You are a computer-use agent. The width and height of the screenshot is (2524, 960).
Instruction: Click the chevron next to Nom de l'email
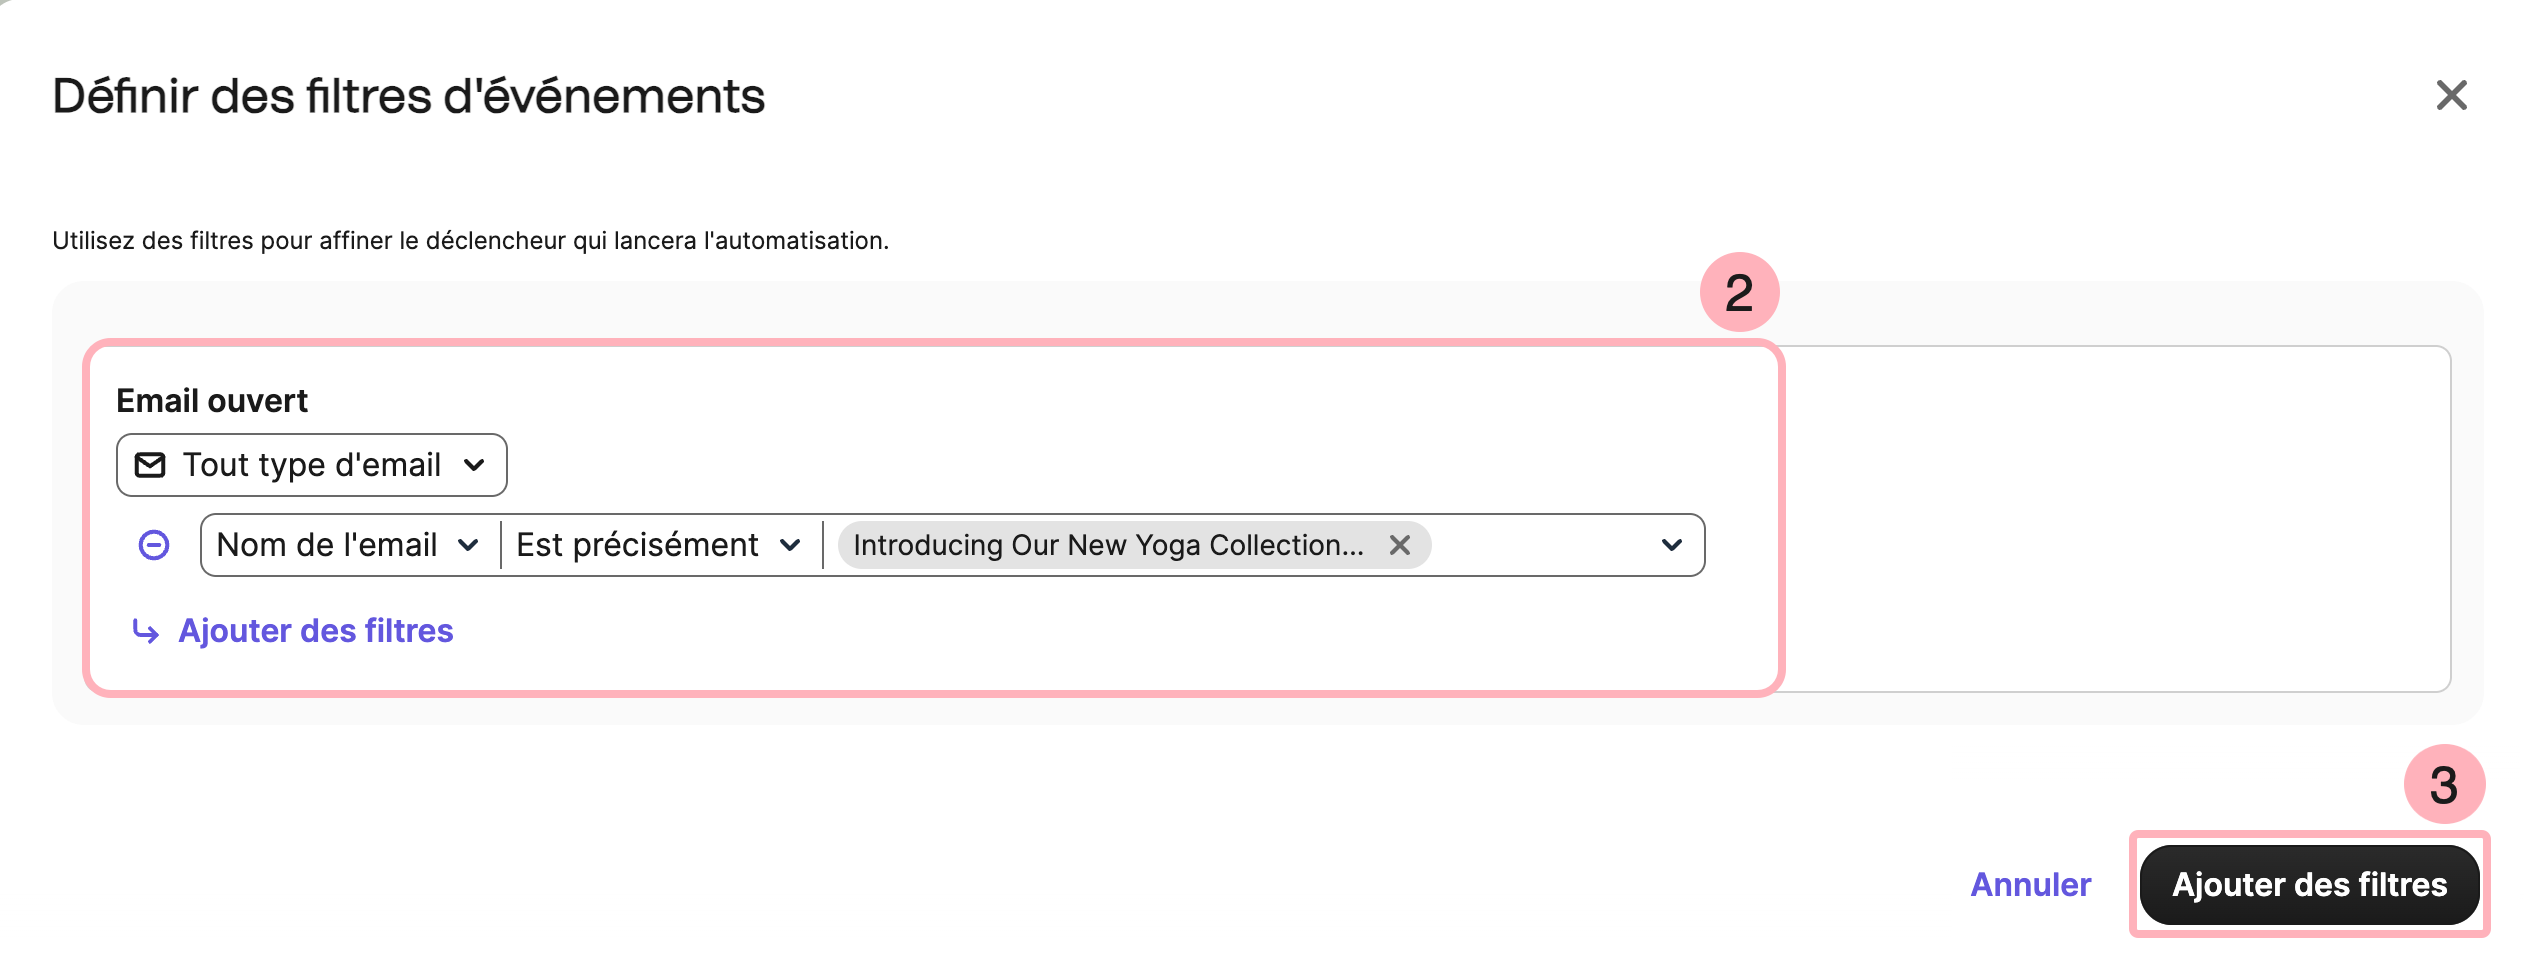(x=468, y=545)
